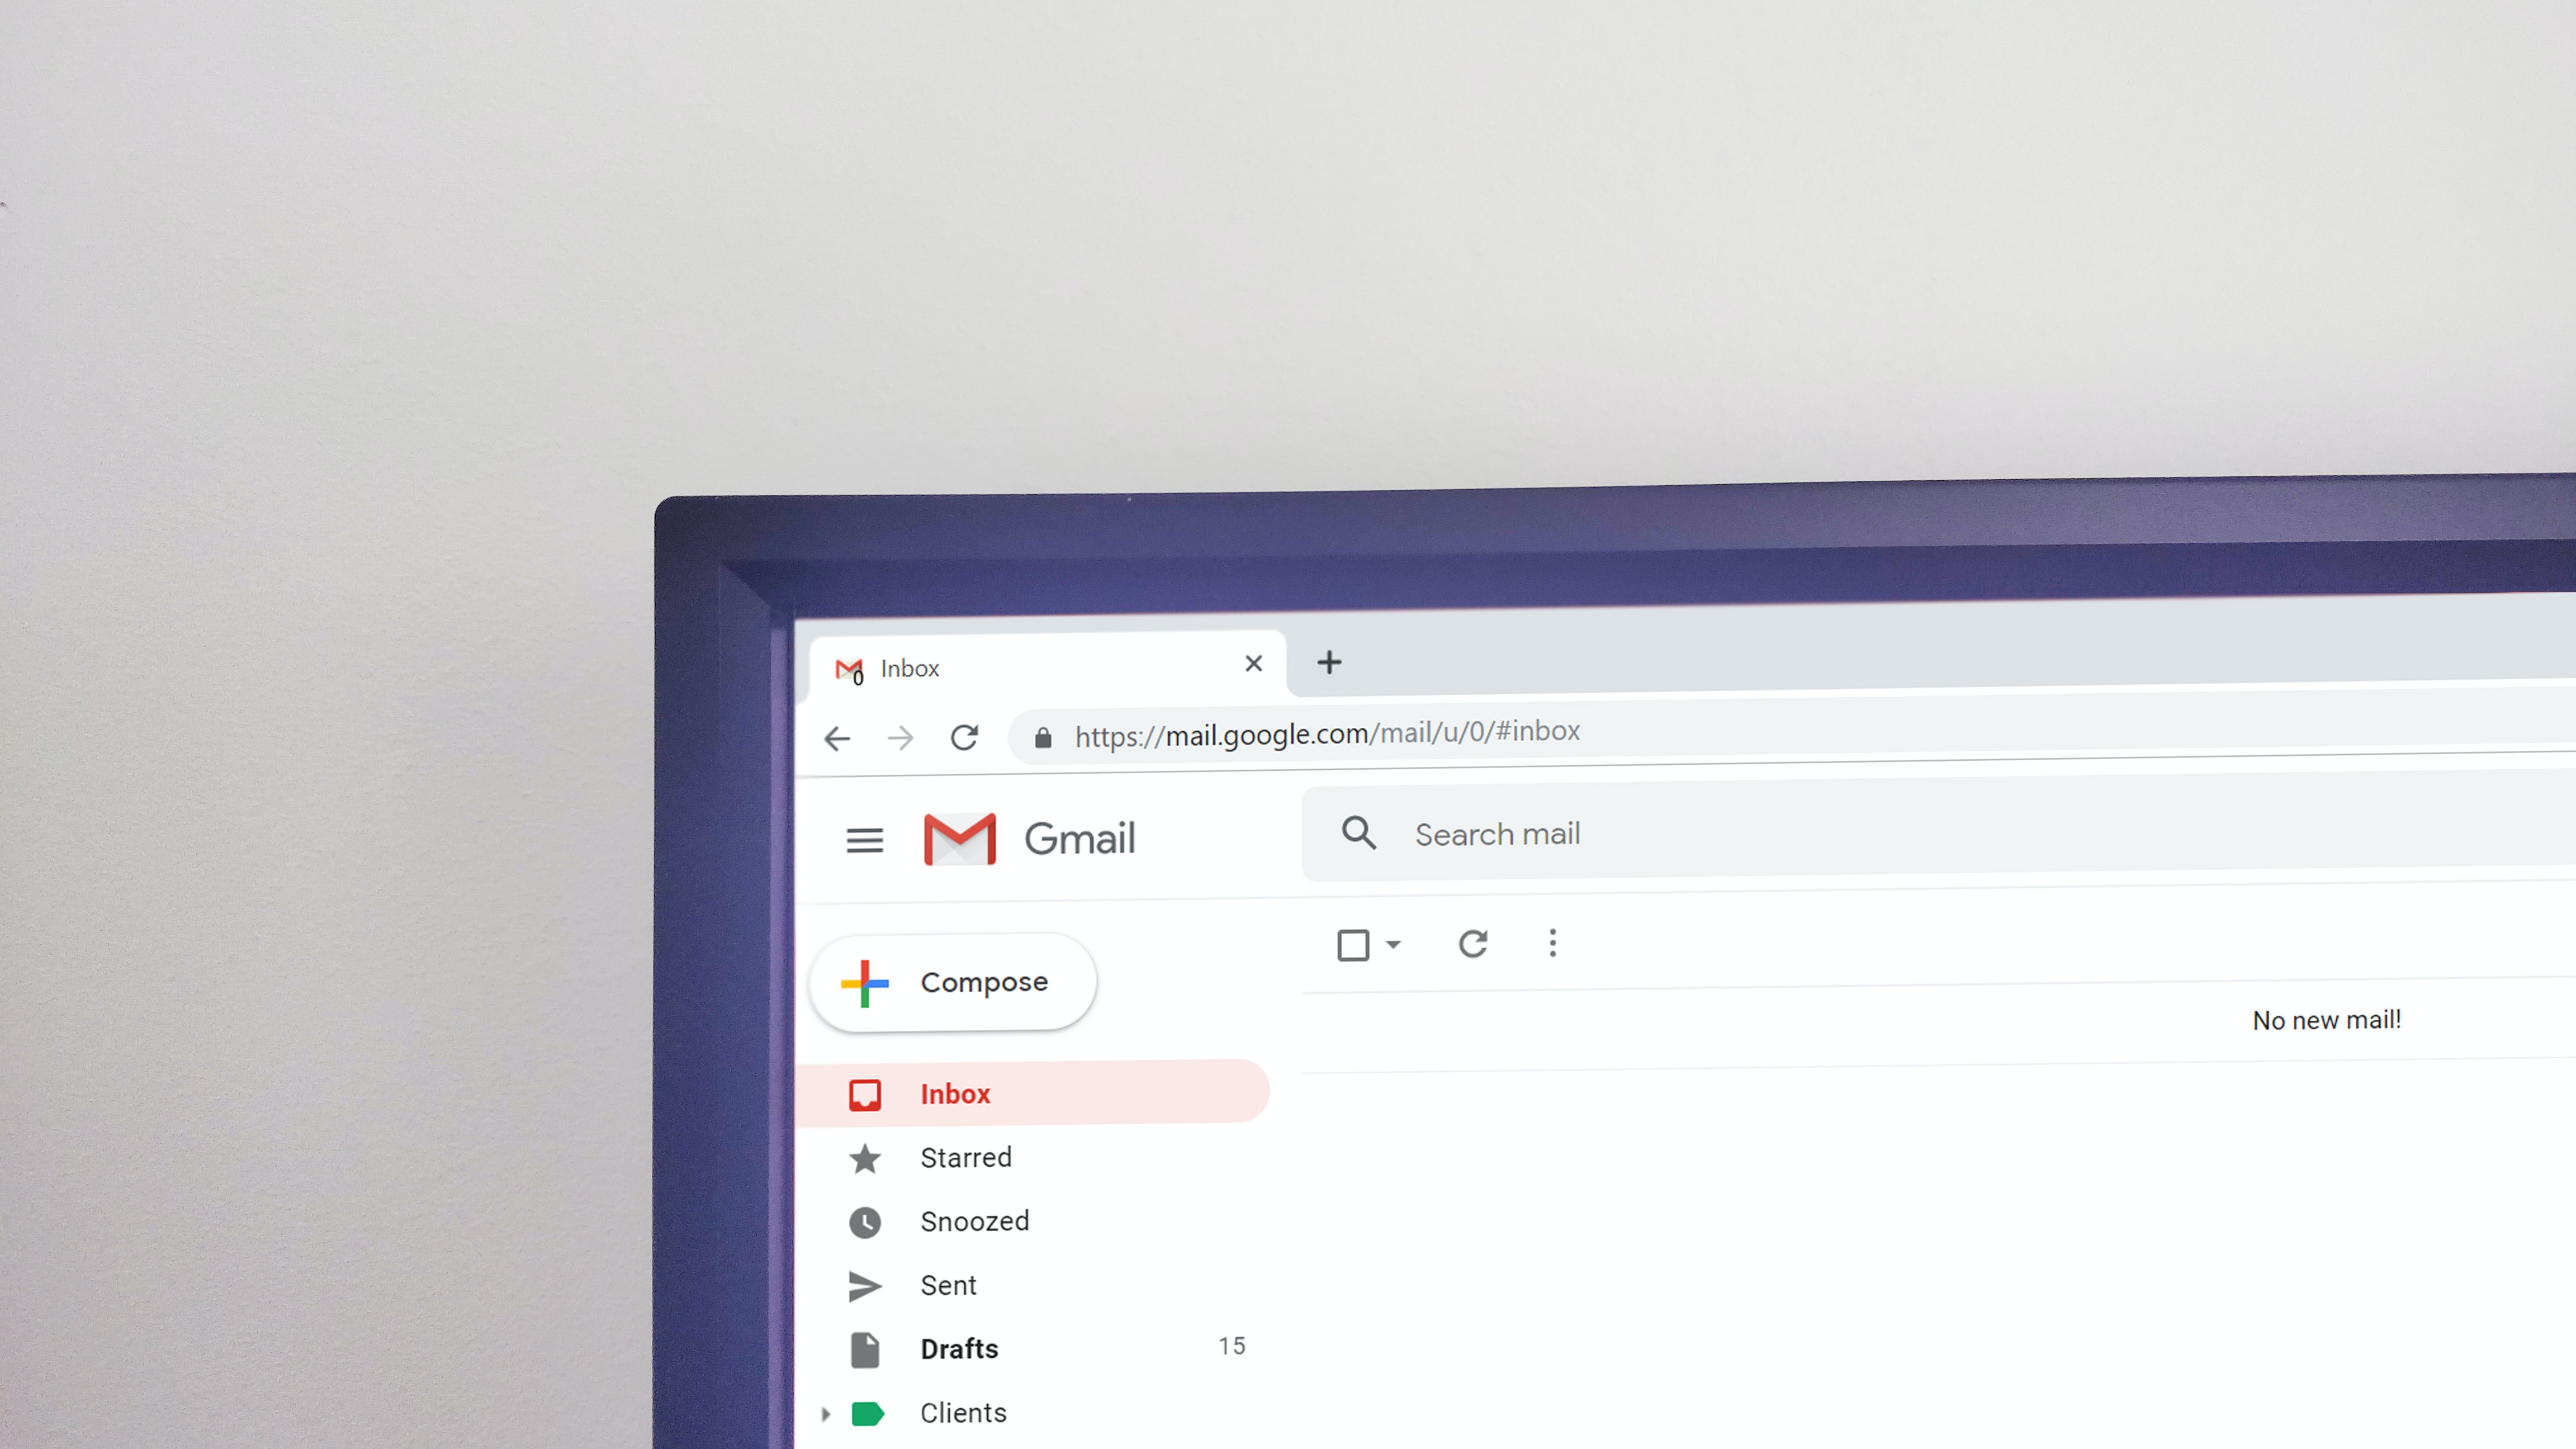Click the search magnifier icon
Viewport: 2576px width, 1449px height.
1361,834
